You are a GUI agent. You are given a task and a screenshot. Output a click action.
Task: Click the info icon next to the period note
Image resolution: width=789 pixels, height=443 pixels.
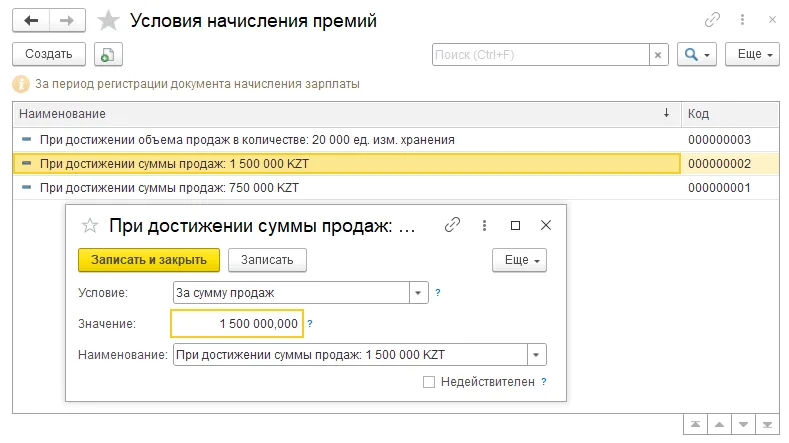(21, 84)
